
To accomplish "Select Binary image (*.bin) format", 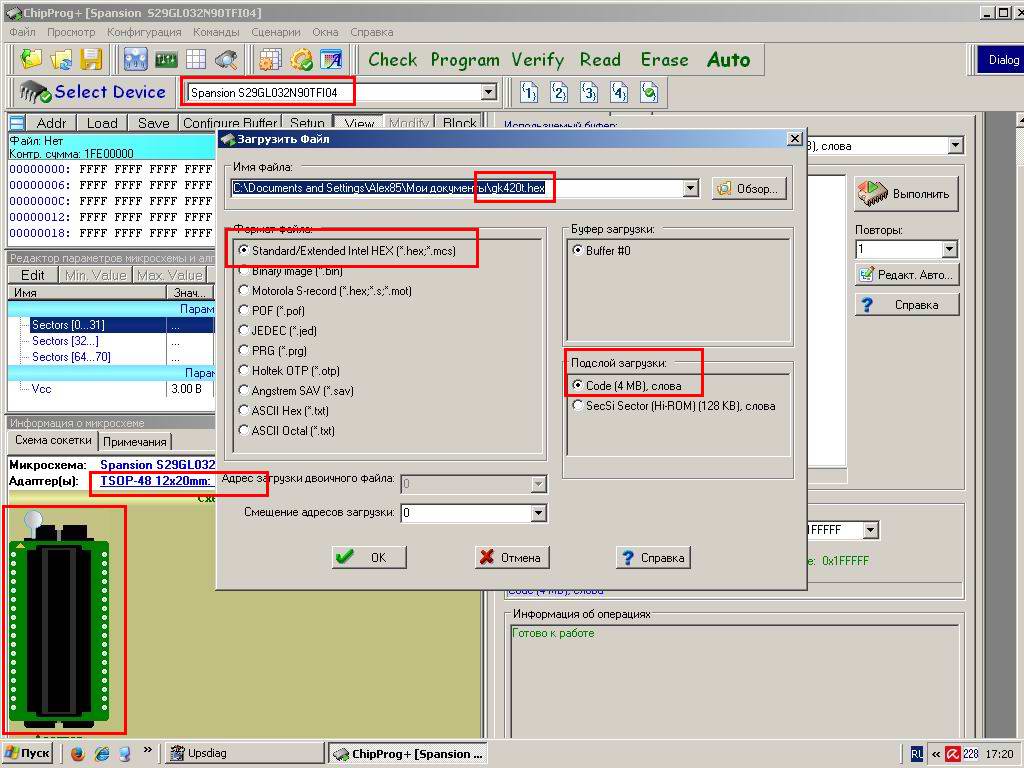I will point(291,270).
